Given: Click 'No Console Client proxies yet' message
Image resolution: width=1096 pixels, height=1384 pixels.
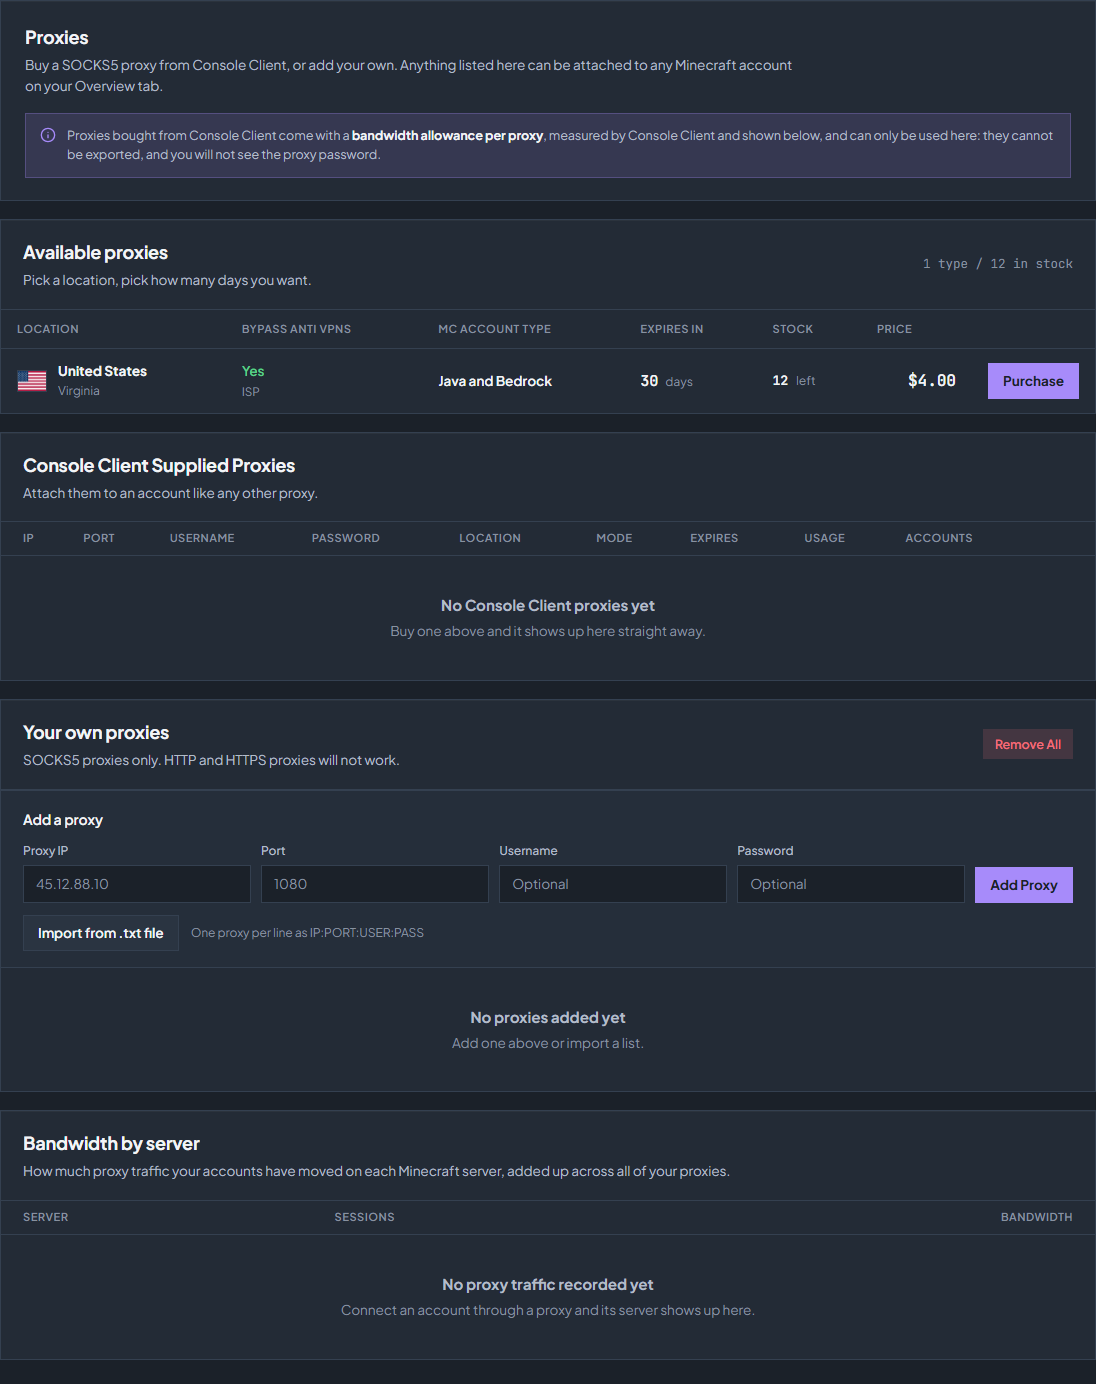Looking at the screenshot, I should tap(548, 606).
